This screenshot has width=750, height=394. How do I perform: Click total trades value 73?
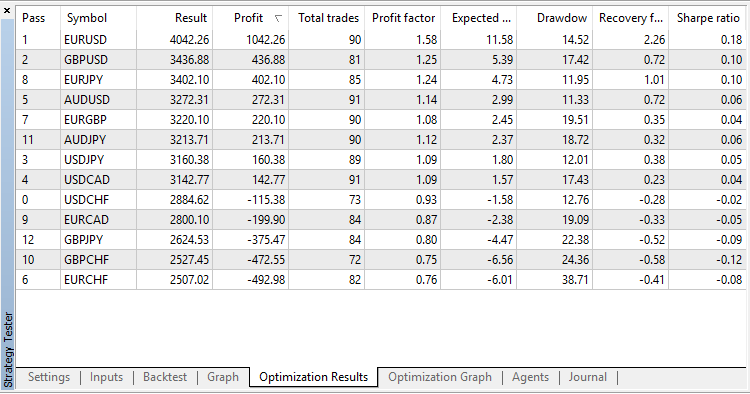point(355,200)
